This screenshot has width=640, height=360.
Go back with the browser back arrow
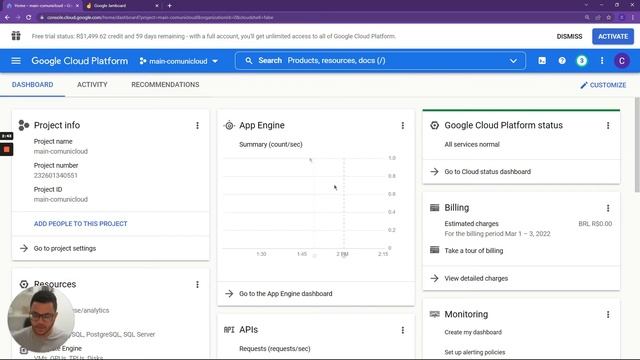pyautogui.click(x=7, y=18)
